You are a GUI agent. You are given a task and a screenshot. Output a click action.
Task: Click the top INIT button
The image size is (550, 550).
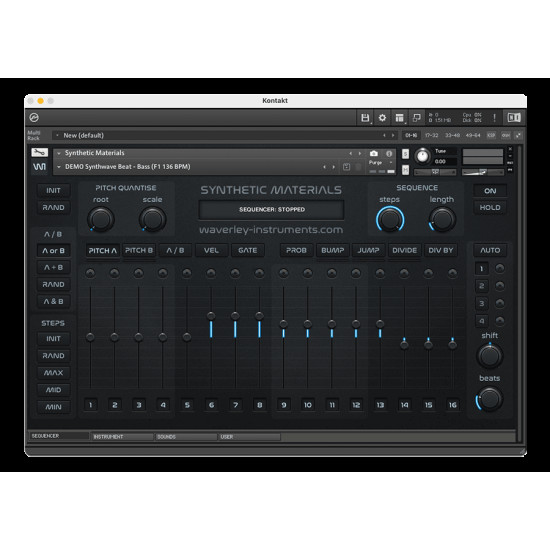tap(54, 191)
